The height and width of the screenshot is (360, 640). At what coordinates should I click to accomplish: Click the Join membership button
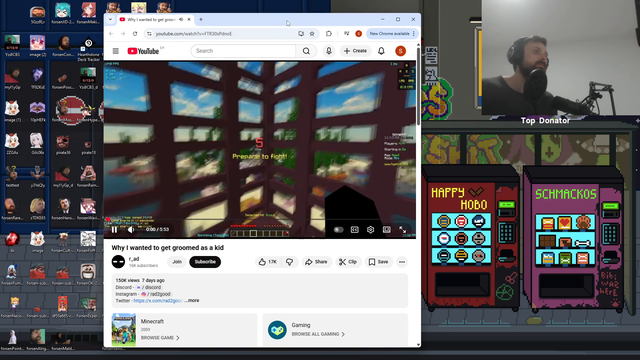click(177, 262)
